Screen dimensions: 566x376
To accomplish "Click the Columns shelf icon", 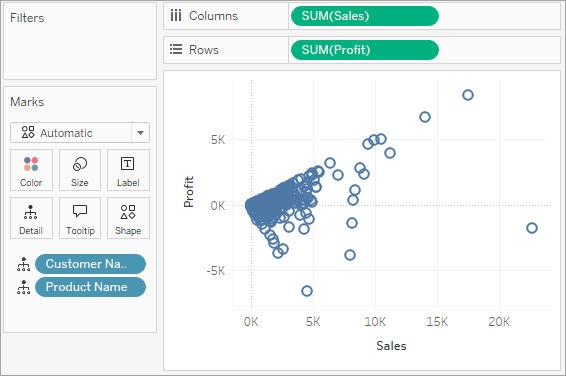I will (x=176, y=16).
